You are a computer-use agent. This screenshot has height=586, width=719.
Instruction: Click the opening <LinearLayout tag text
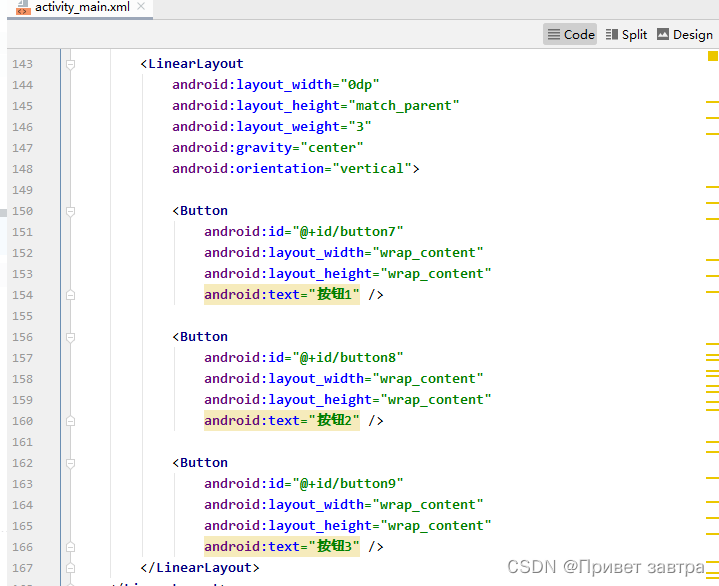coord(192,64)
